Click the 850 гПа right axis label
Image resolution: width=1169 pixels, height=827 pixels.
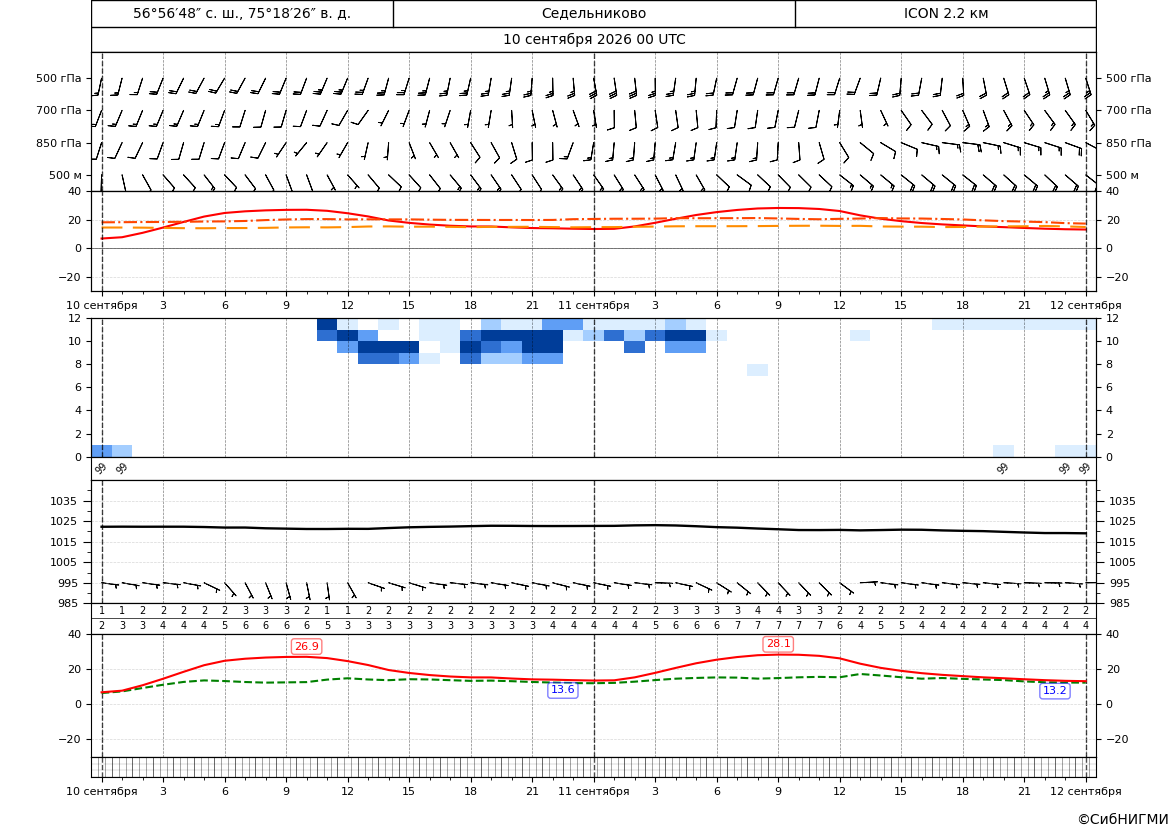coord(1128,142)
